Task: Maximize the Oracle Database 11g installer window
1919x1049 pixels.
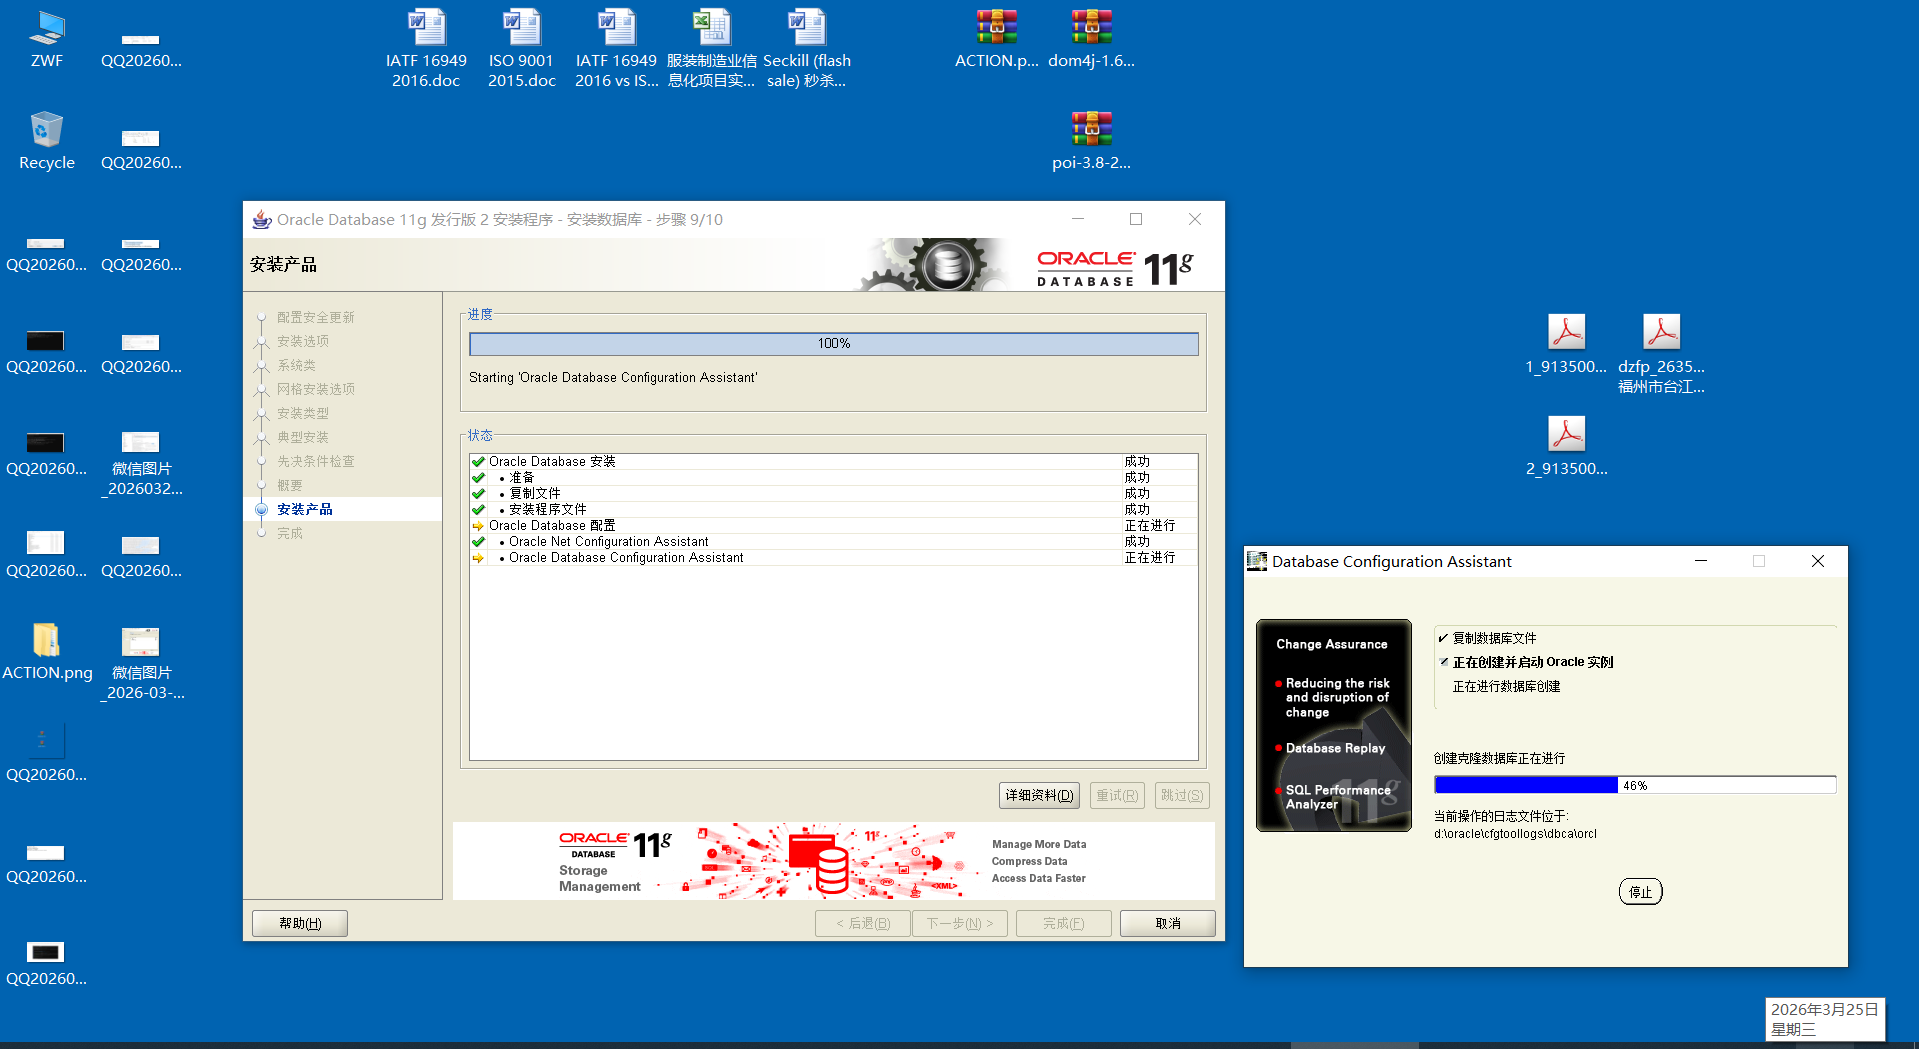Action: click(x=1136, y=219)
